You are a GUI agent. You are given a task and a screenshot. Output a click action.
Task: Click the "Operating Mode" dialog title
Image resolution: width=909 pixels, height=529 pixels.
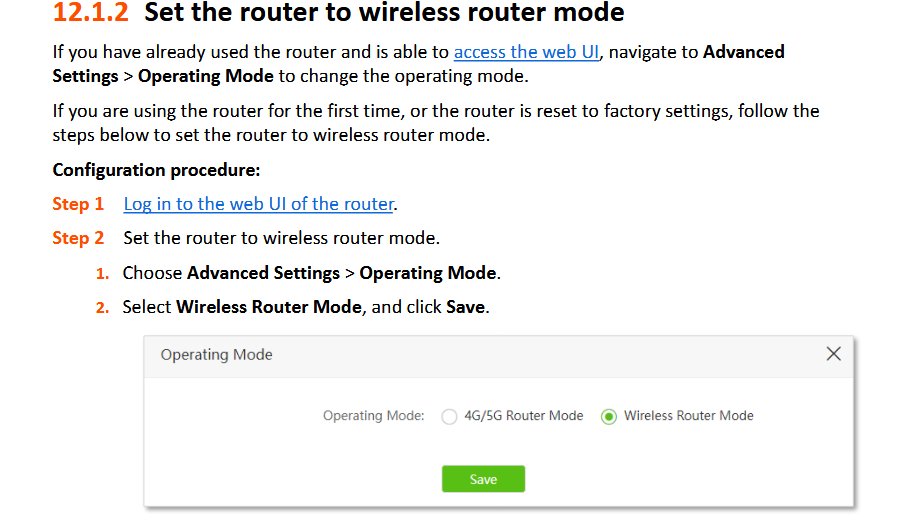tap(216, 355)
